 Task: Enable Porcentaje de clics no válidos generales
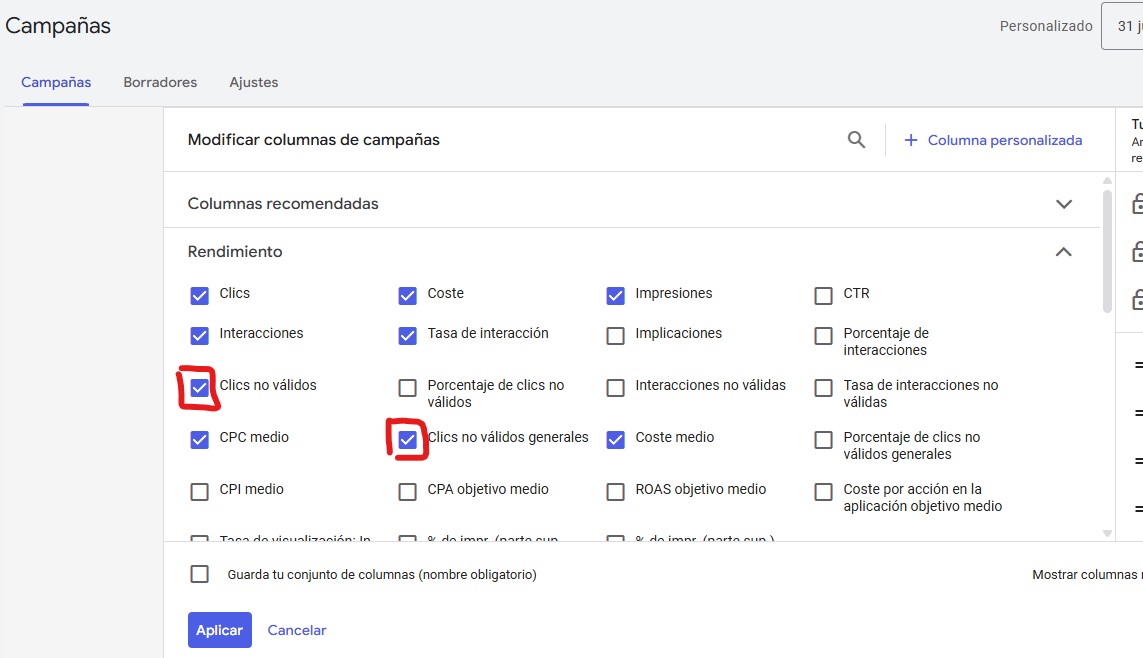pos(823,439)
